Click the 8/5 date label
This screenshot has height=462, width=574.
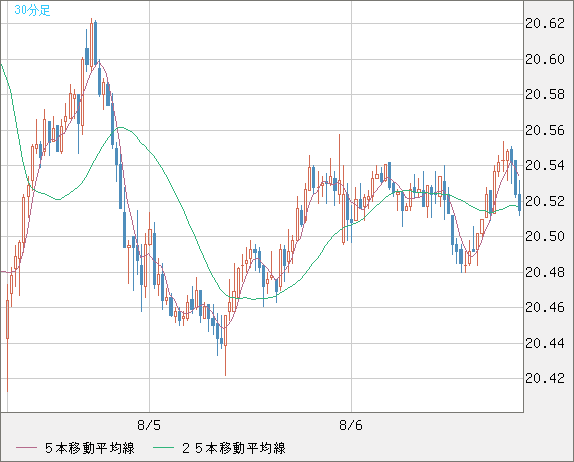(149, 425)
